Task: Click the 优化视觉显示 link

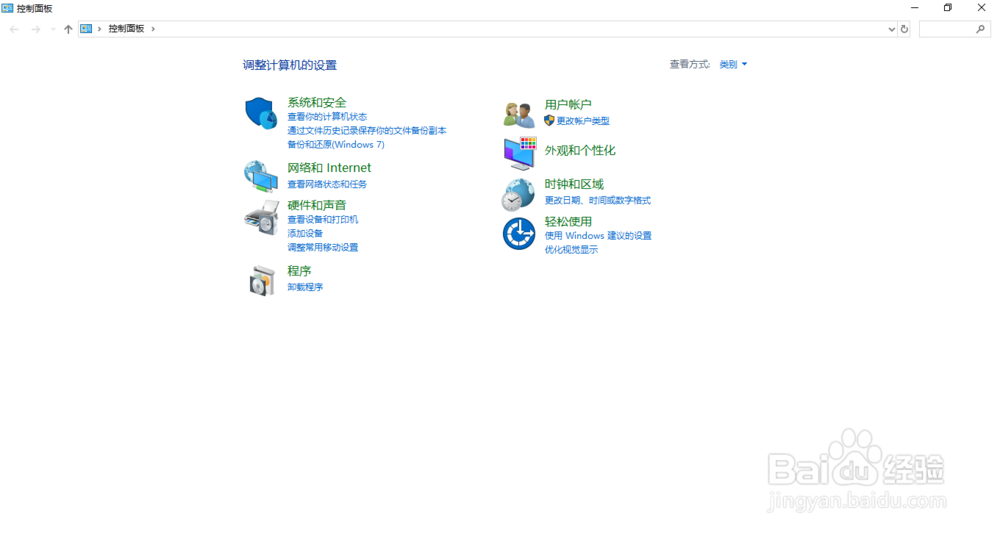Action: (x=571, y=250)
